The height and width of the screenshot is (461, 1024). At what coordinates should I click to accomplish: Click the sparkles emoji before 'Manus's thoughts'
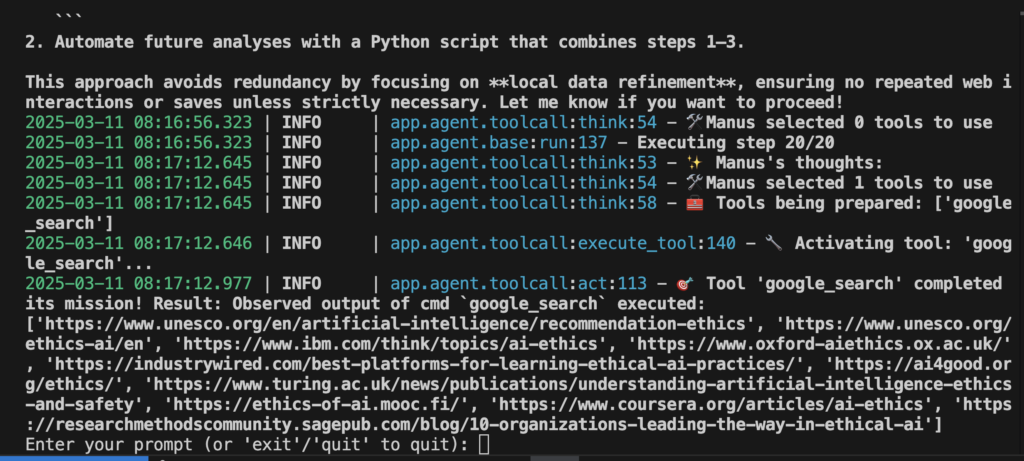pos(694,163)
